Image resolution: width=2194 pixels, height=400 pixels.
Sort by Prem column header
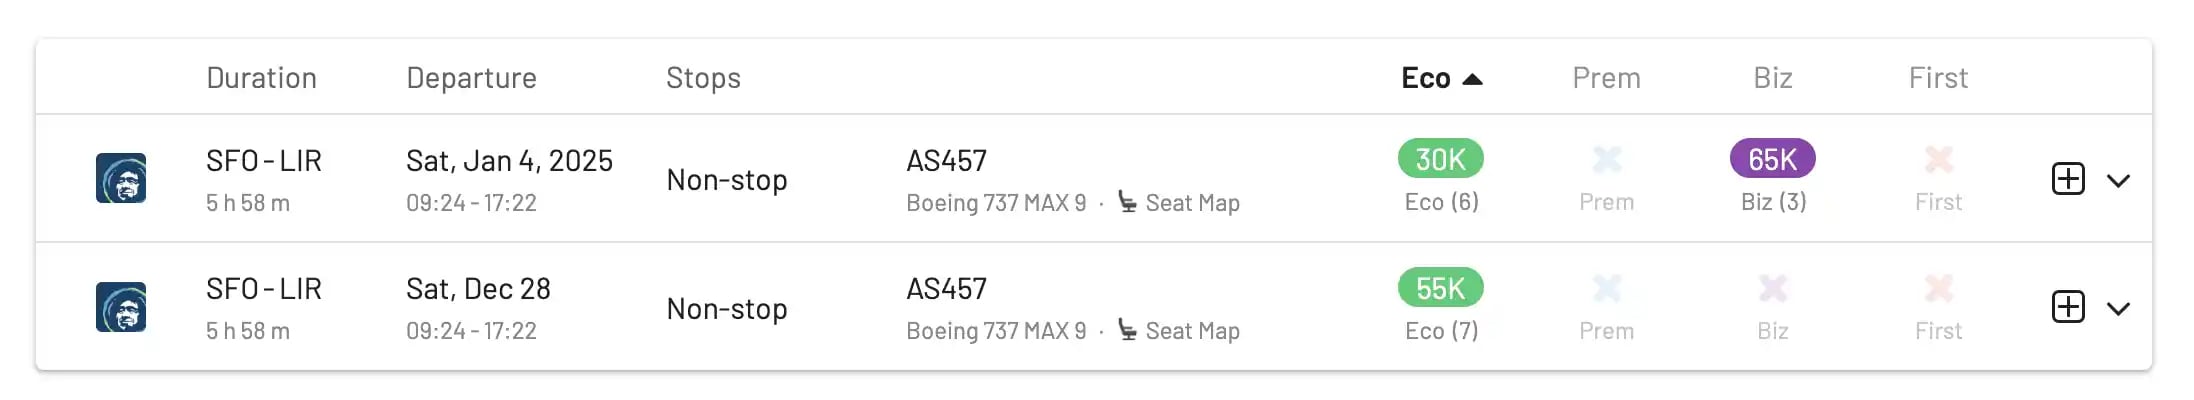click(1606, 78)
